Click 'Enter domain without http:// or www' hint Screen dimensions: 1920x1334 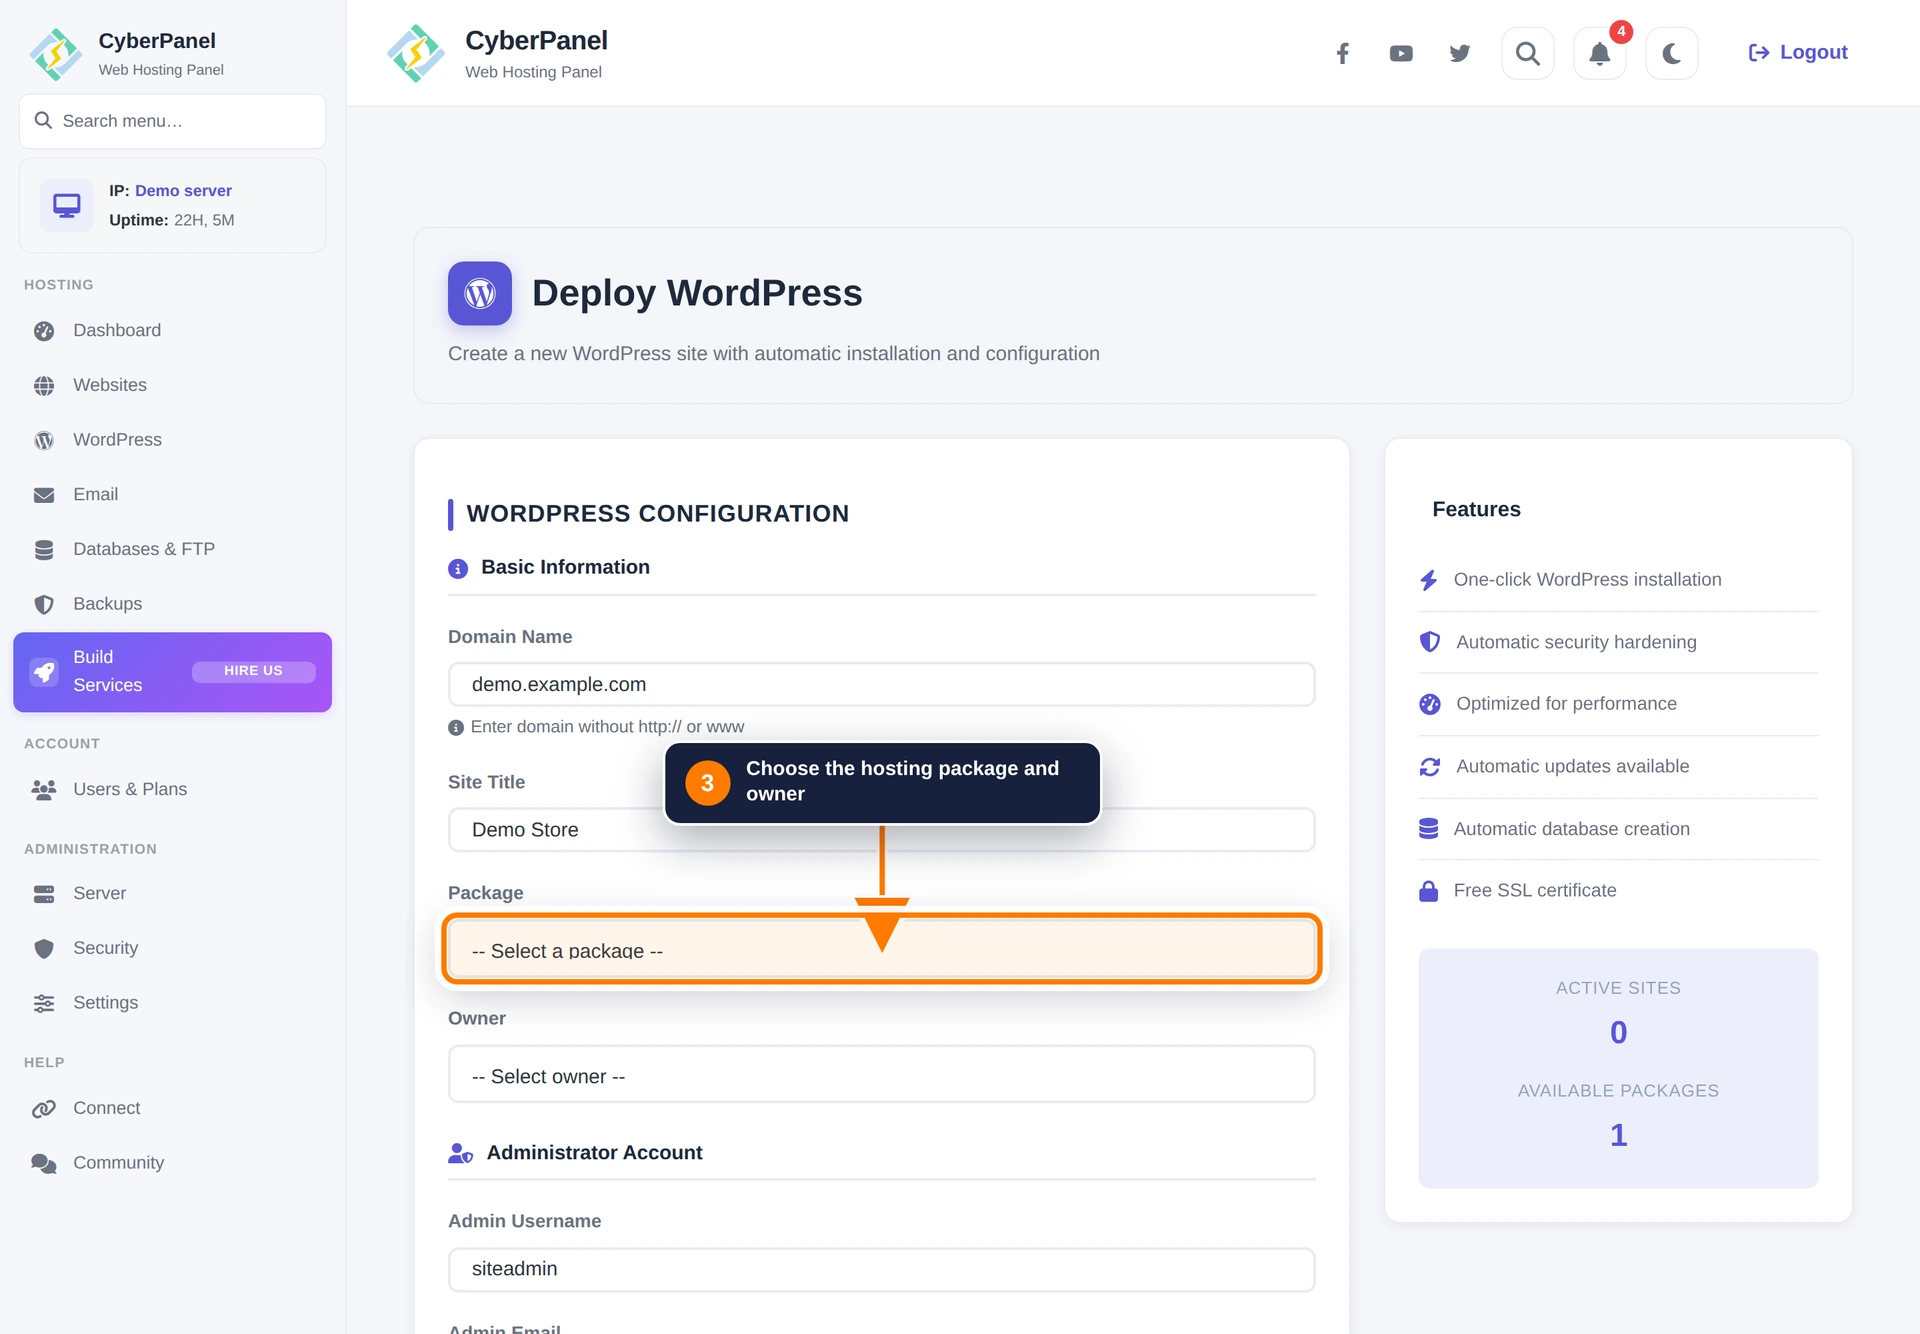[607, 727]
